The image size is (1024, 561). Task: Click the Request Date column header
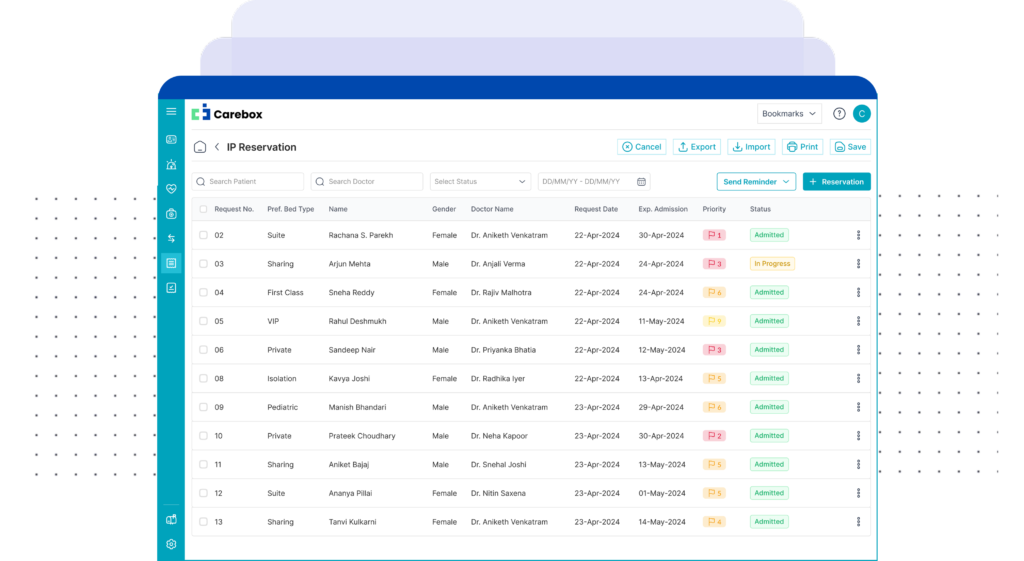pyautogui.click(x=596, y=210)
